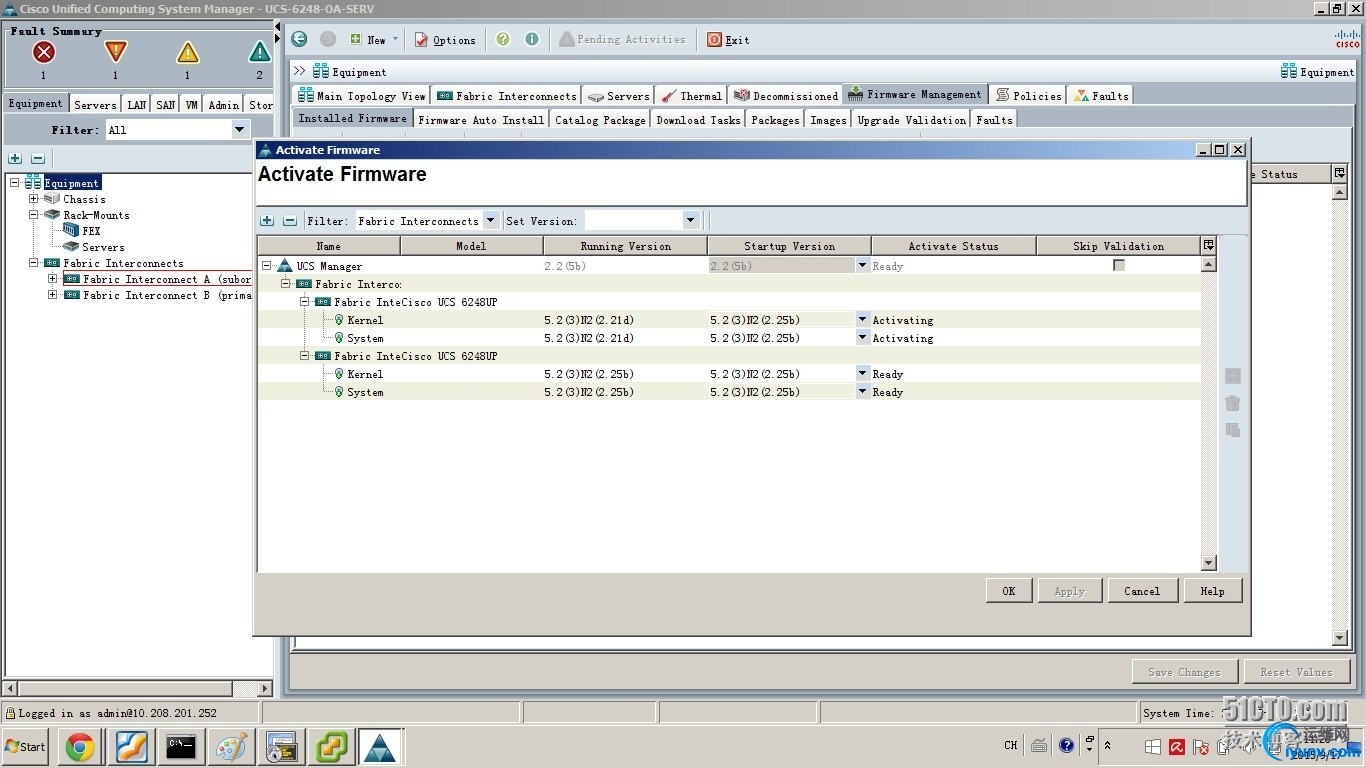This screenshot has width=1366, height=768.
Task: Expand Fabric Interconnect B tree node
Action: [52, 295]
